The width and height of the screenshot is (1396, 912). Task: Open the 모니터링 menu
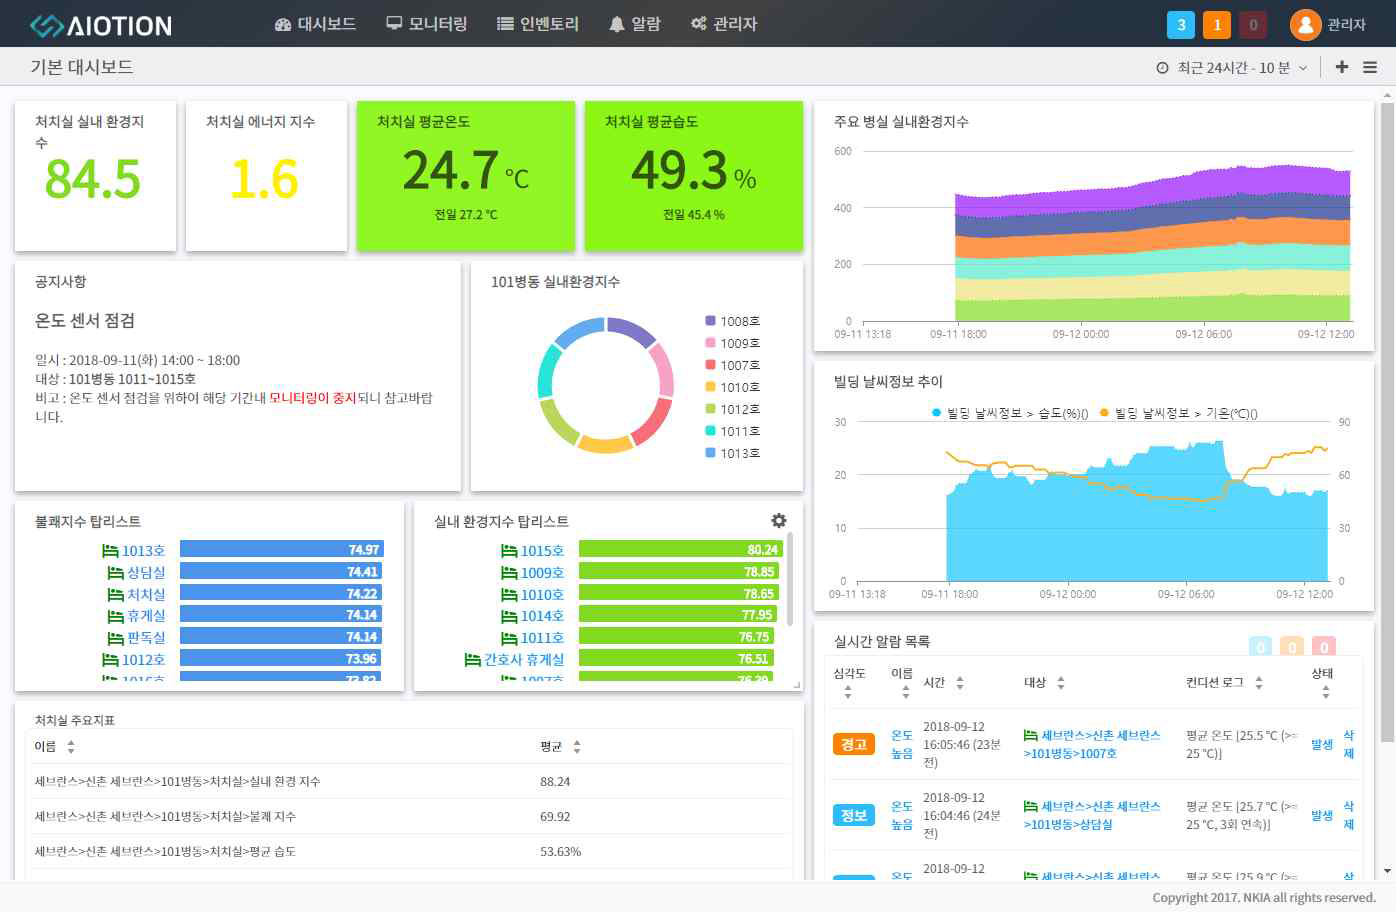[x=427, y=24]
